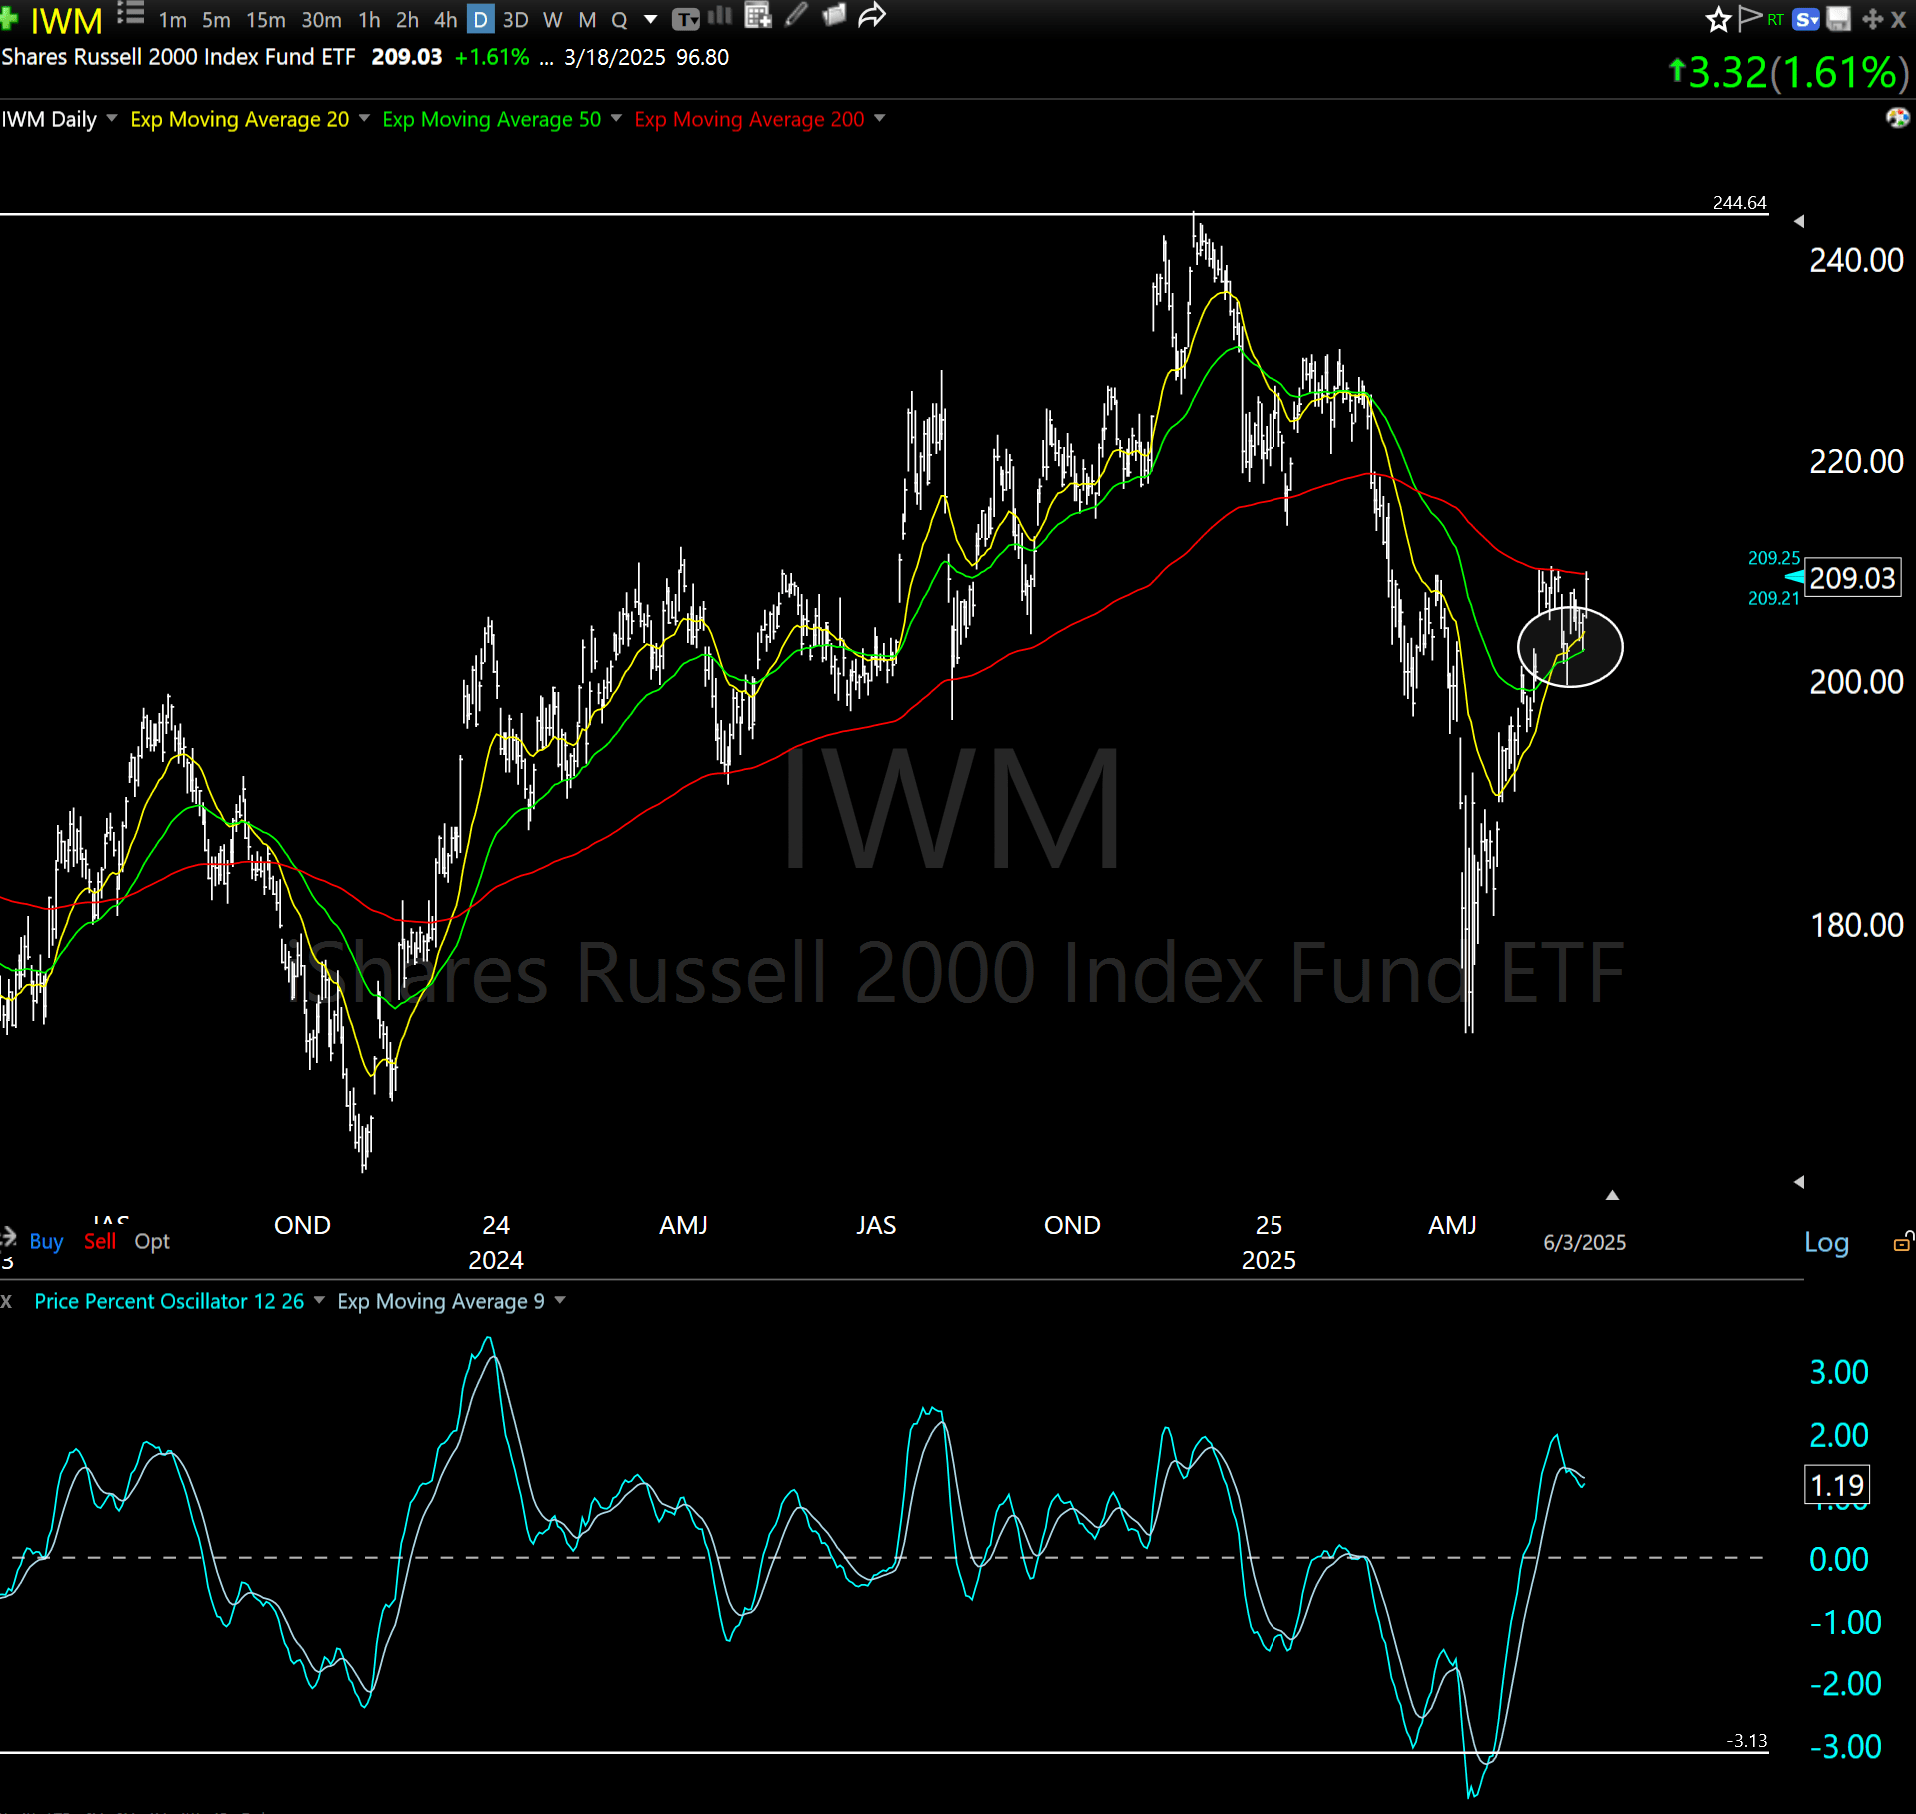Click the Buy link

tap(46, 1241)
